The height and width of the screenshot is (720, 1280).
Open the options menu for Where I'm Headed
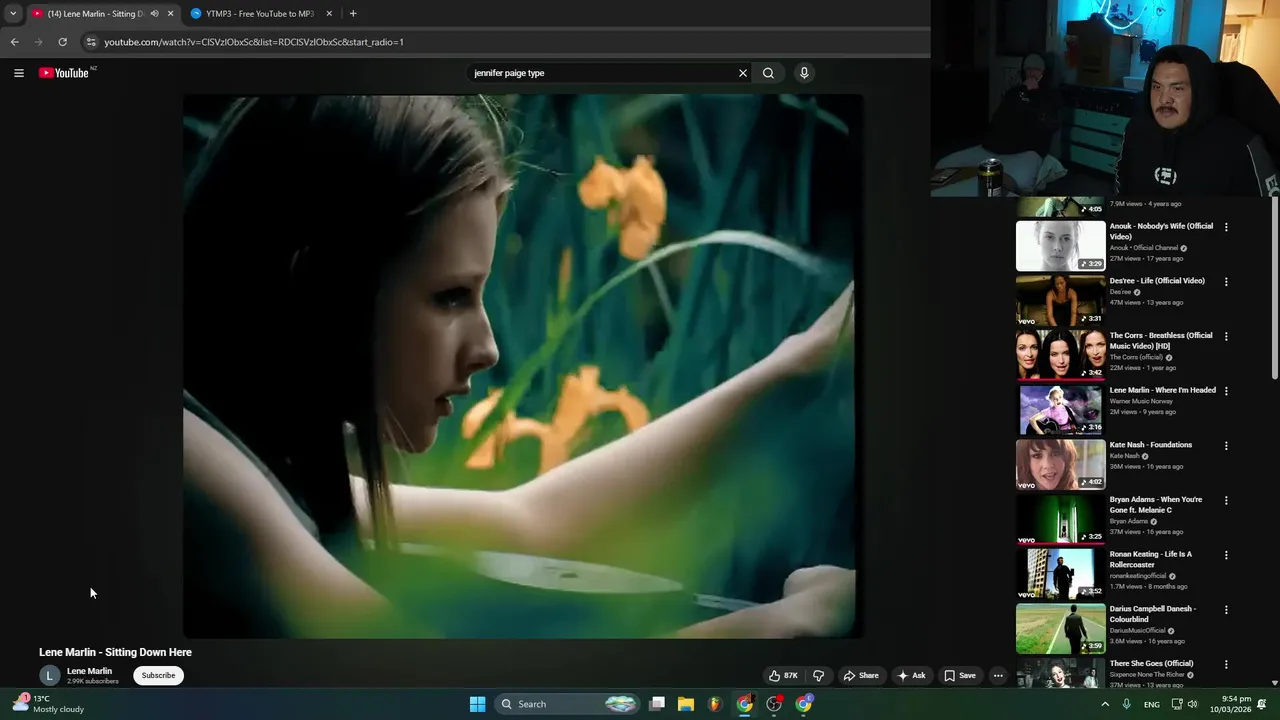click(1226, 391)
